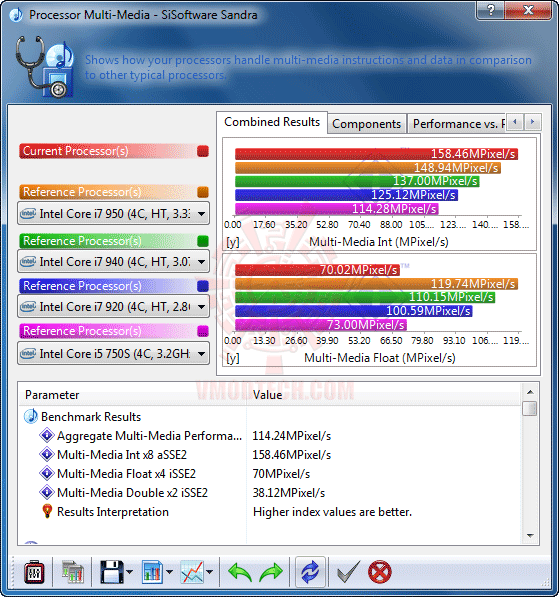The width and height of the screenshot is (559, 597).
Task: Click diamond icon beside Multi-Media Float x4
Action: pyautogui.click(x=47, y=473)
